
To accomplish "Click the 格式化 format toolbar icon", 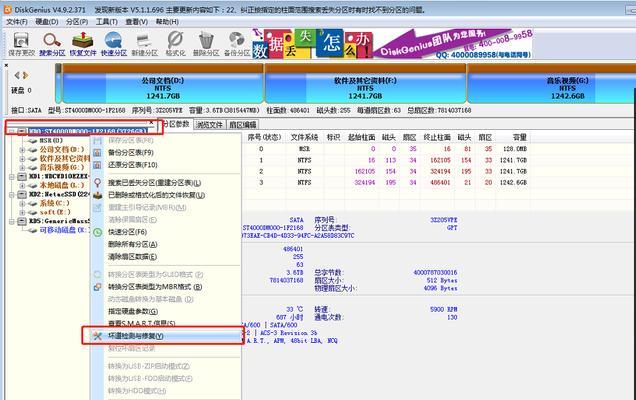I will tap(175, 41).
